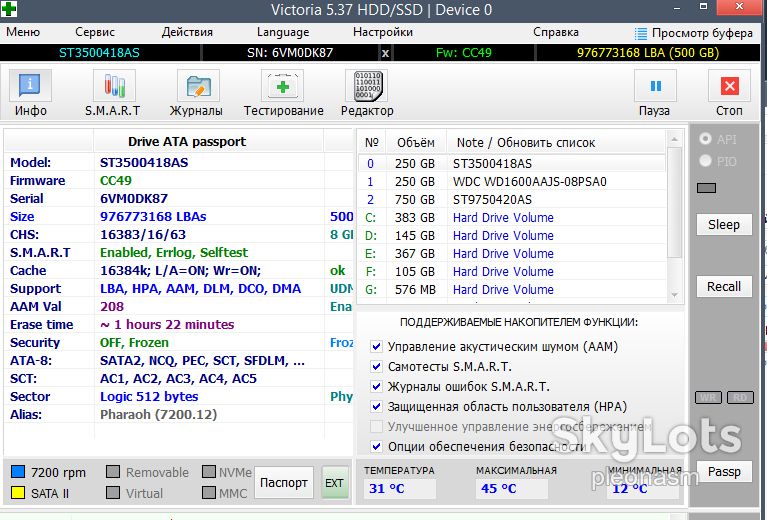This screenshot has height=520, width=767.
Task: Click the Alias value Pharaoh (7200.12)
Action: click(158, 415)
